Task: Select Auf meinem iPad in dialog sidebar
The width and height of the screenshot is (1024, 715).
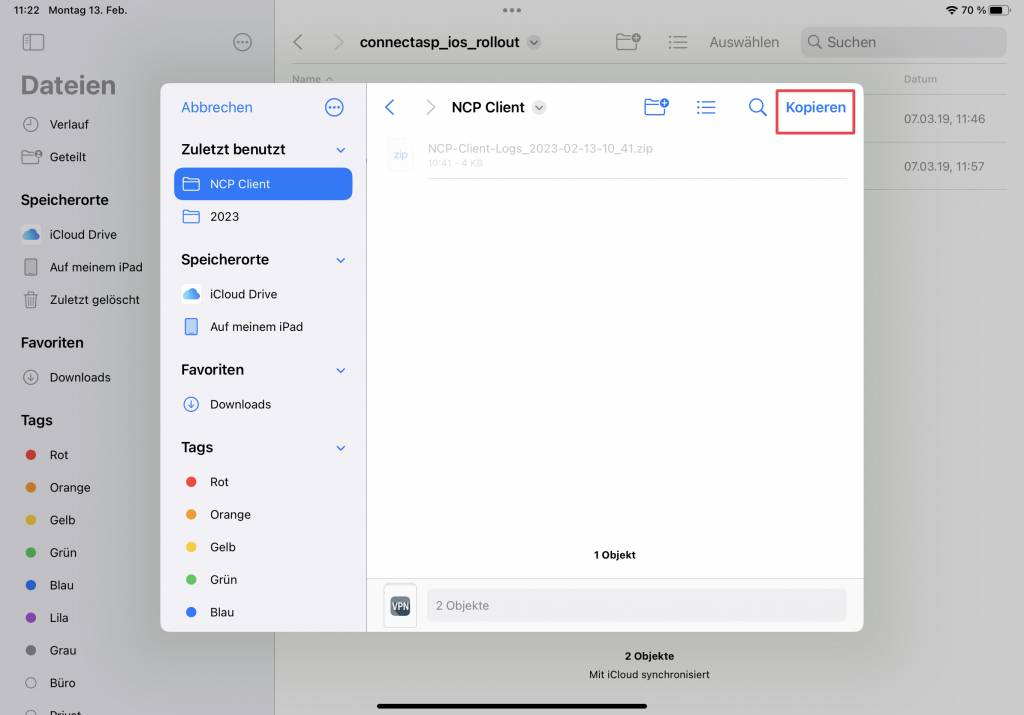Action: pos(256,326)
